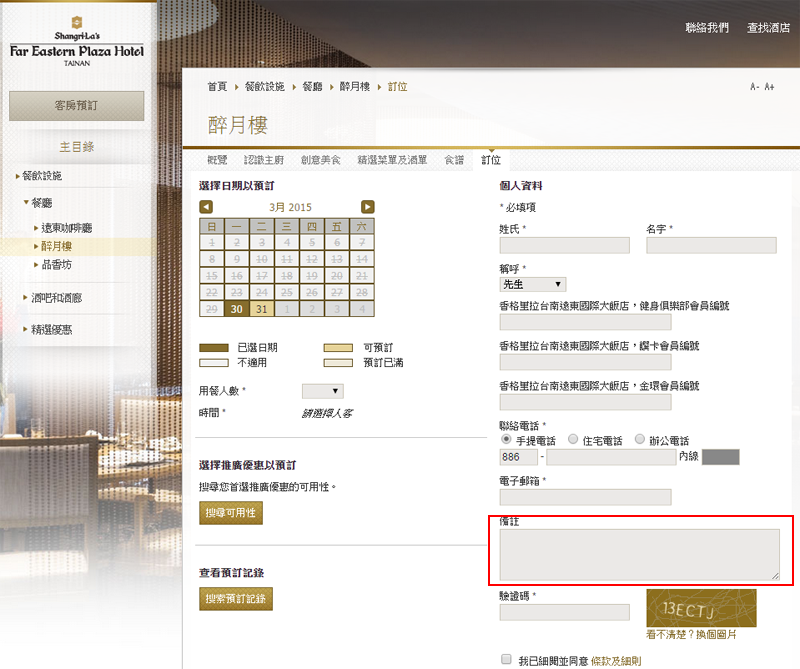
Task: Open the 用餐人數 guest count dropdown
Action: 322,391
